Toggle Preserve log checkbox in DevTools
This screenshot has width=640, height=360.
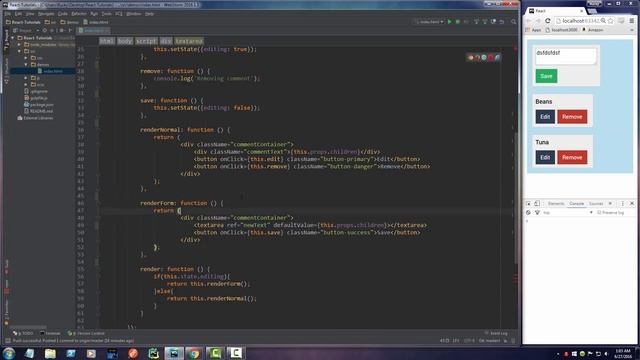tap(599, 213)
